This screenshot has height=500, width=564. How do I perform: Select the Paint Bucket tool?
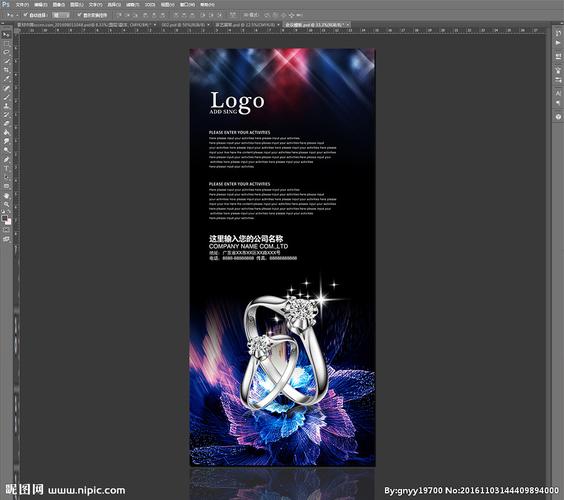coord(6,133)
